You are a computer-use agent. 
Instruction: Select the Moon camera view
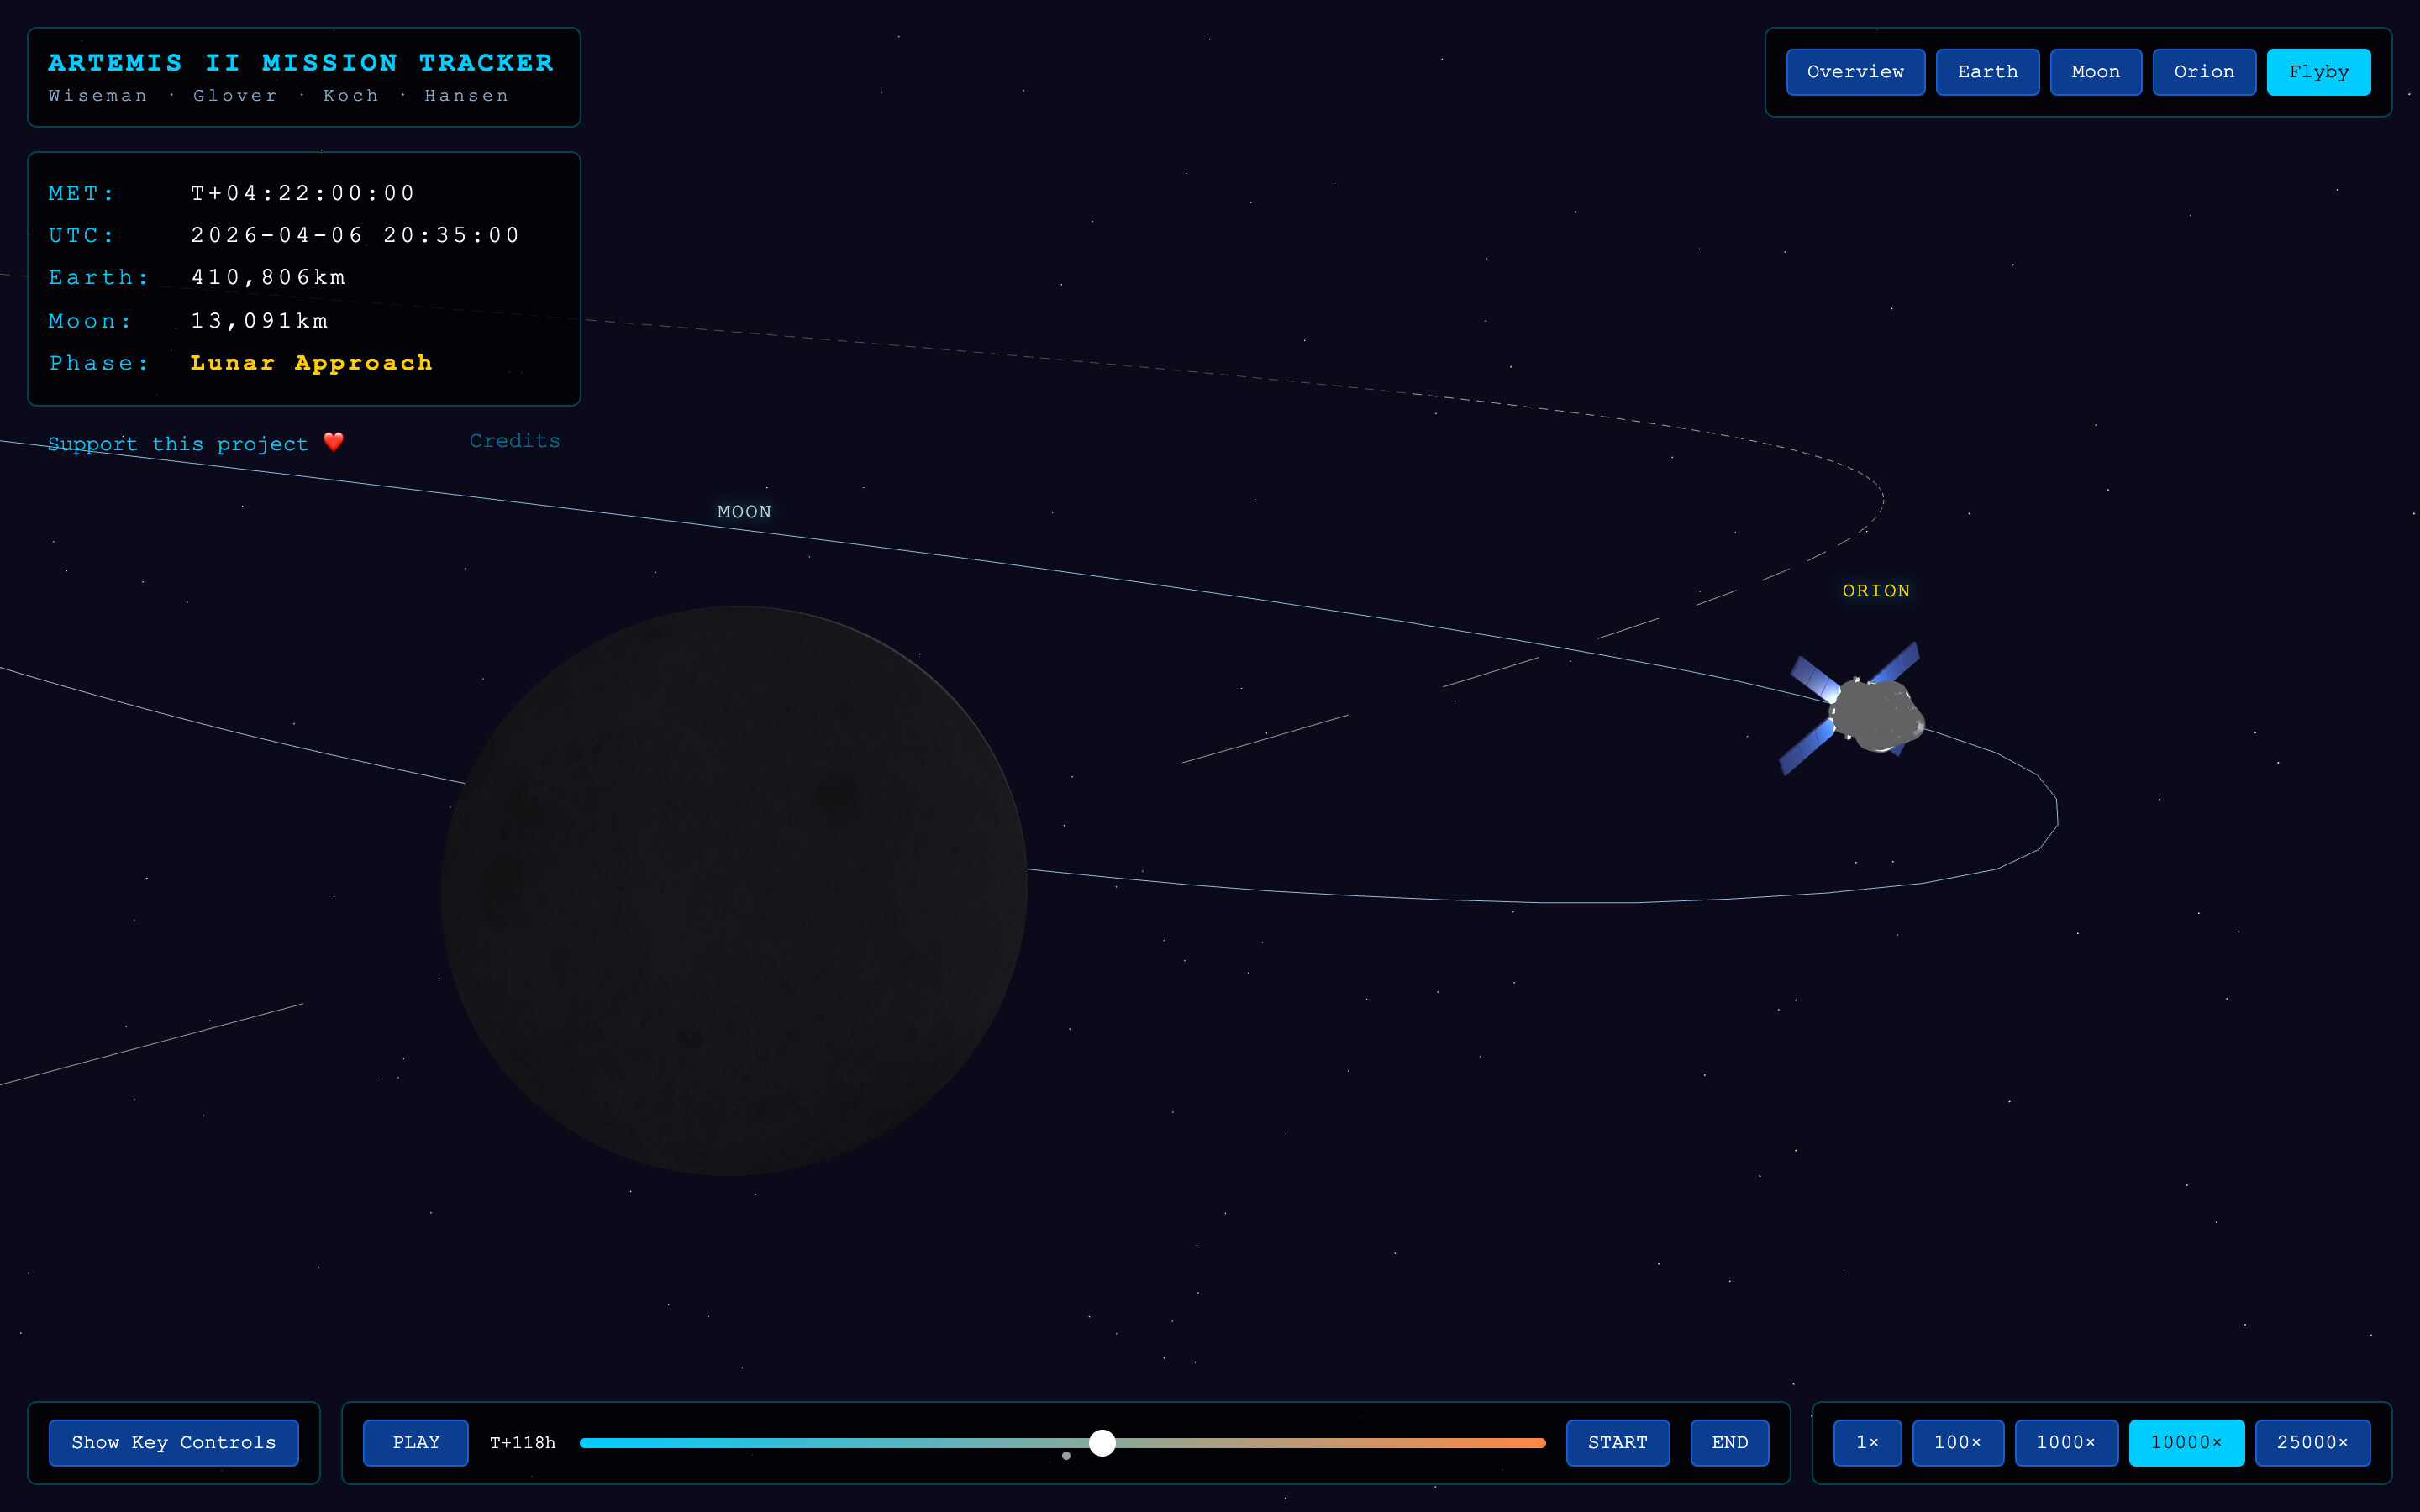point(2095,72)
